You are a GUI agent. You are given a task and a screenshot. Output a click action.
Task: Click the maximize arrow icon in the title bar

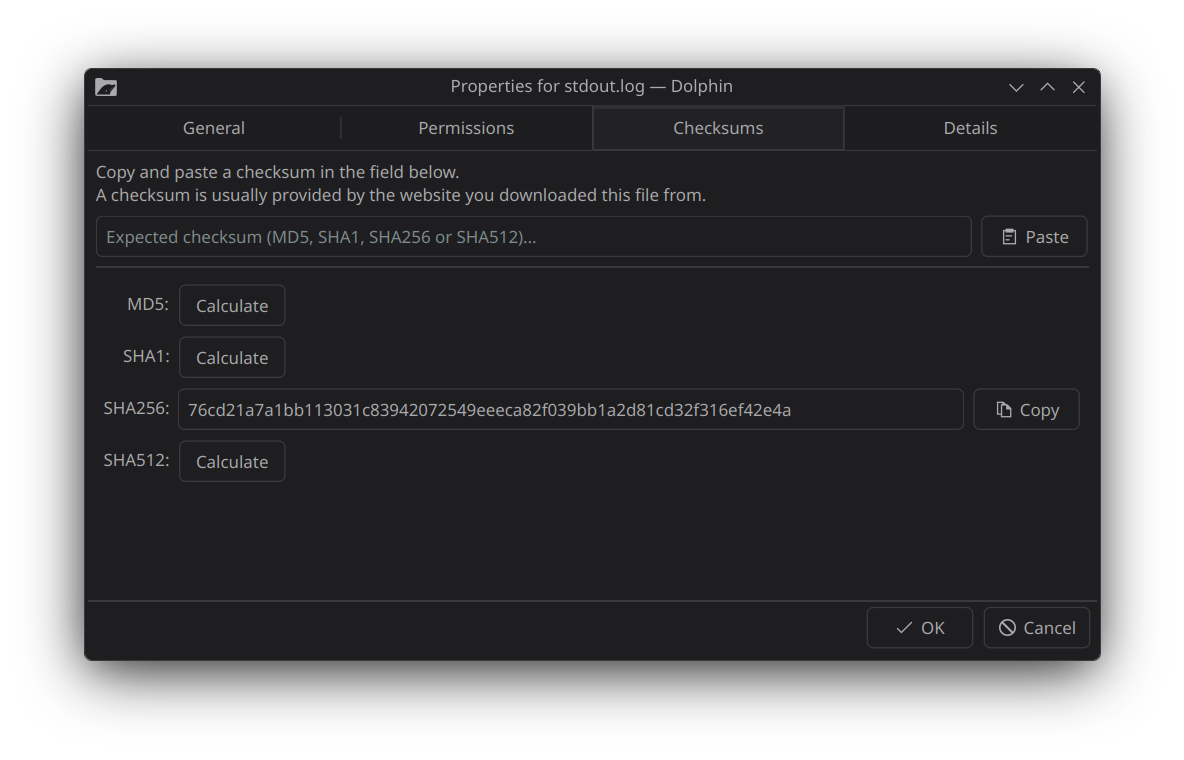pyautogui.click(x=1047, y=87)
